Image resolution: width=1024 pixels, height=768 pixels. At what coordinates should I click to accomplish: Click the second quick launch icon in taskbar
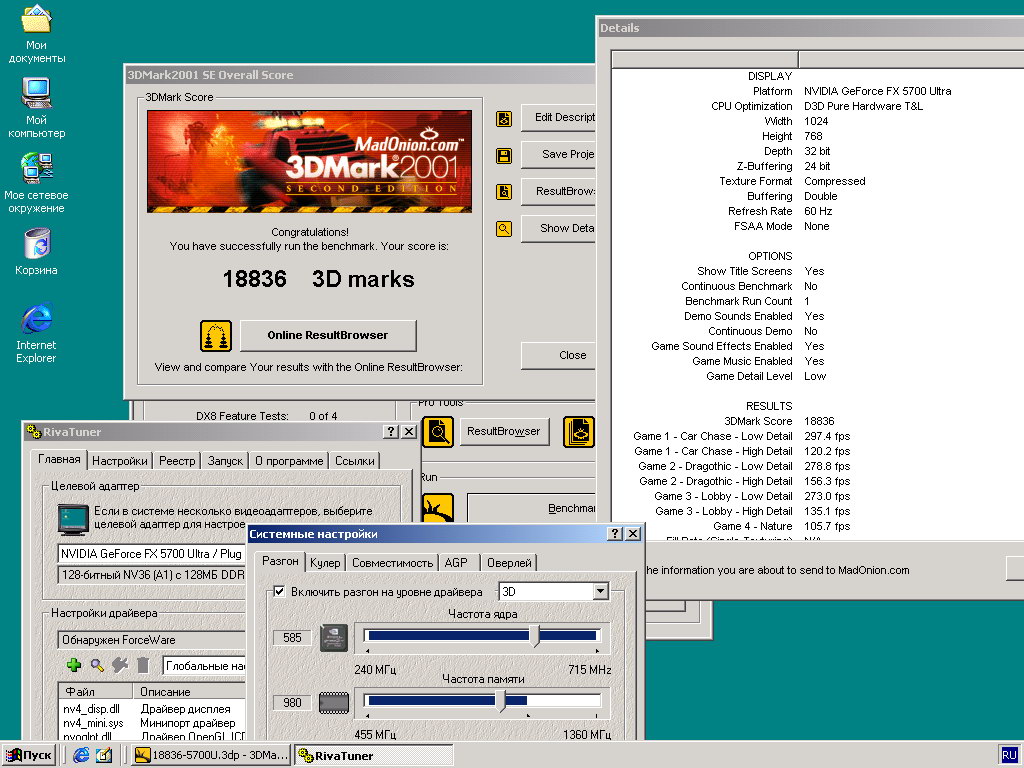pos(104,755)
